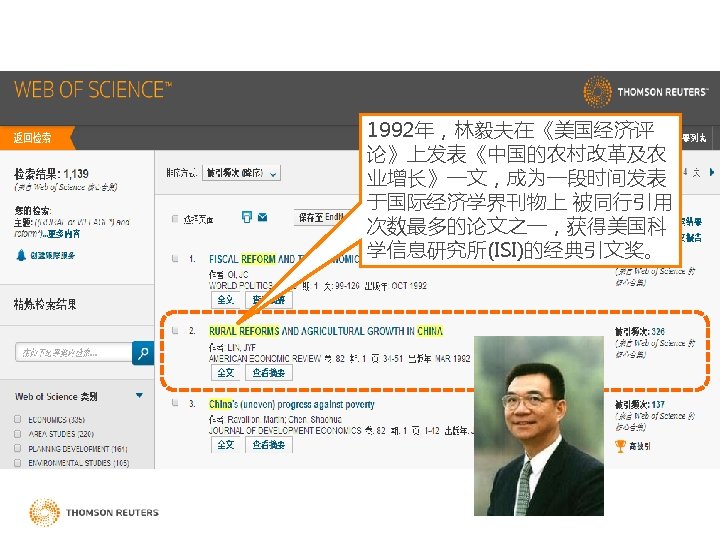Click the view-abstract button for result 2
720x540 pixels.
[269, 372]
